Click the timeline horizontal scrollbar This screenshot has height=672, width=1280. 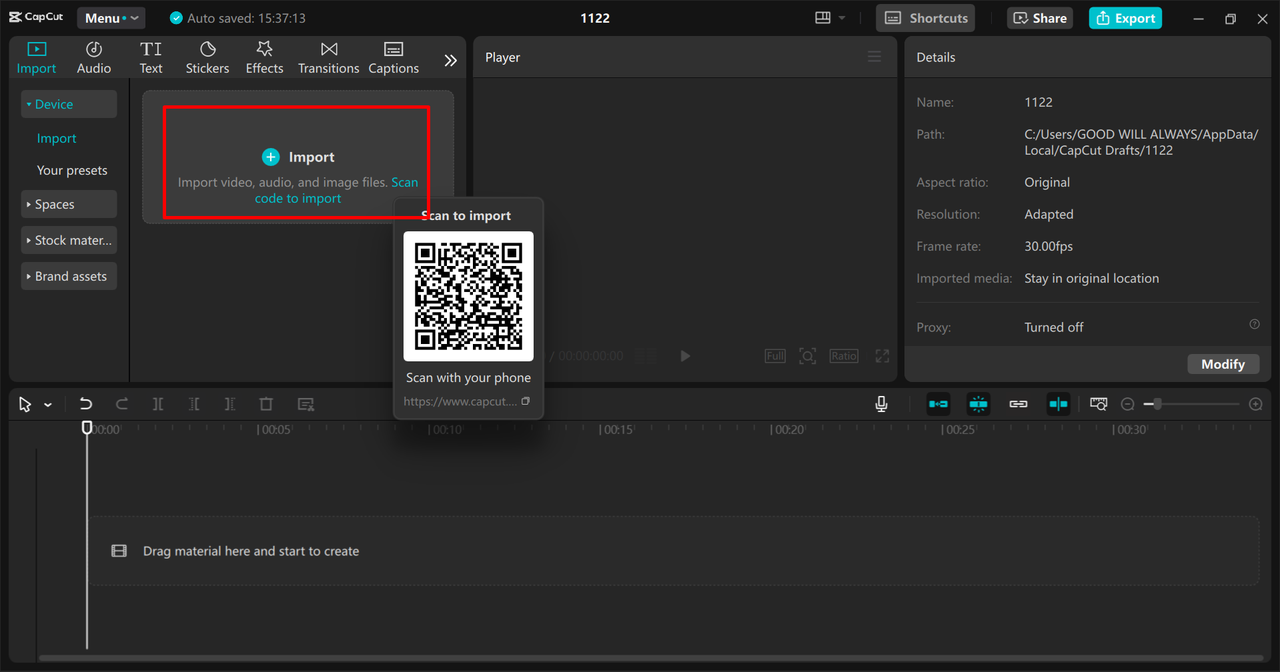point(650,658)
